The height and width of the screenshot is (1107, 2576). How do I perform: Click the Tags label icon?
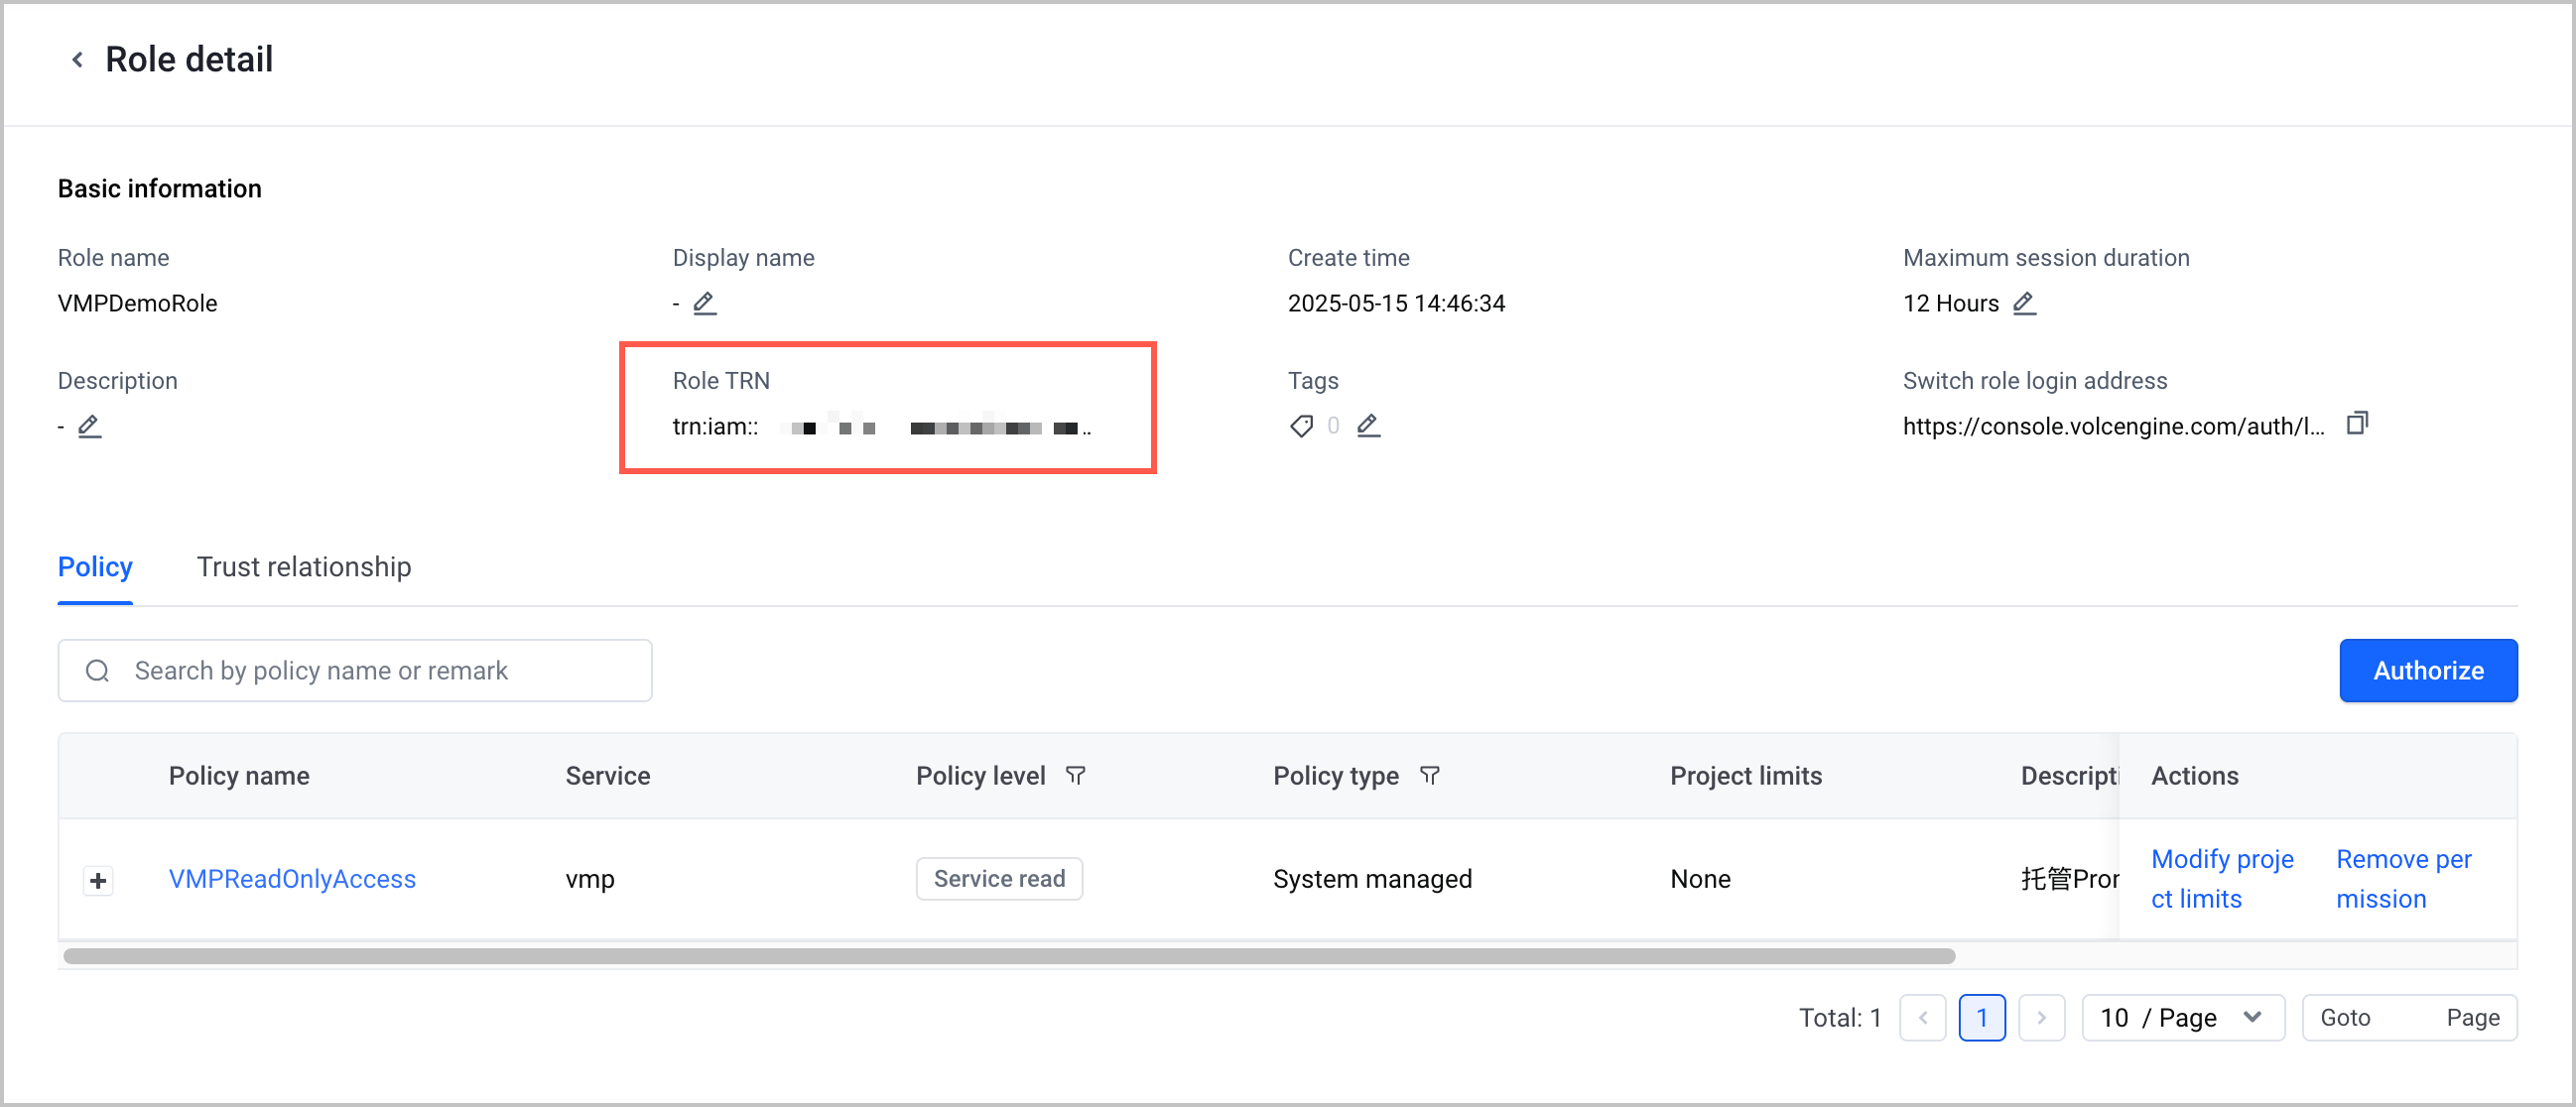[1301, 426]
